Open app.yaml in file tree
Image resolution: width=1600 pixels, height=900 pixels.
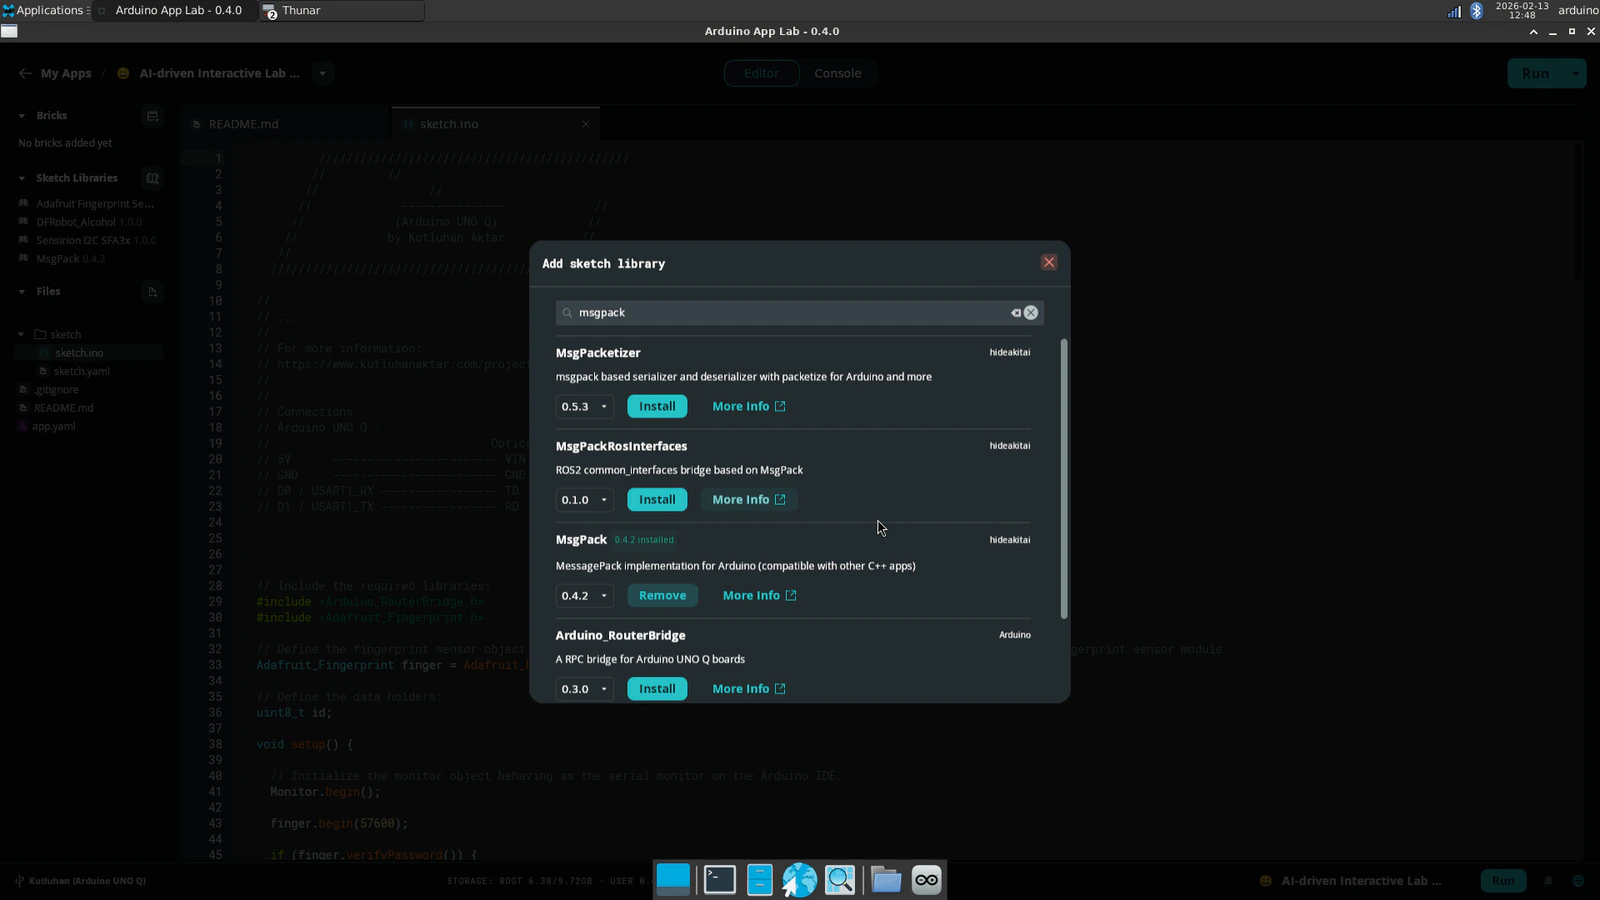pyautogui.click(x=54, y=426)
